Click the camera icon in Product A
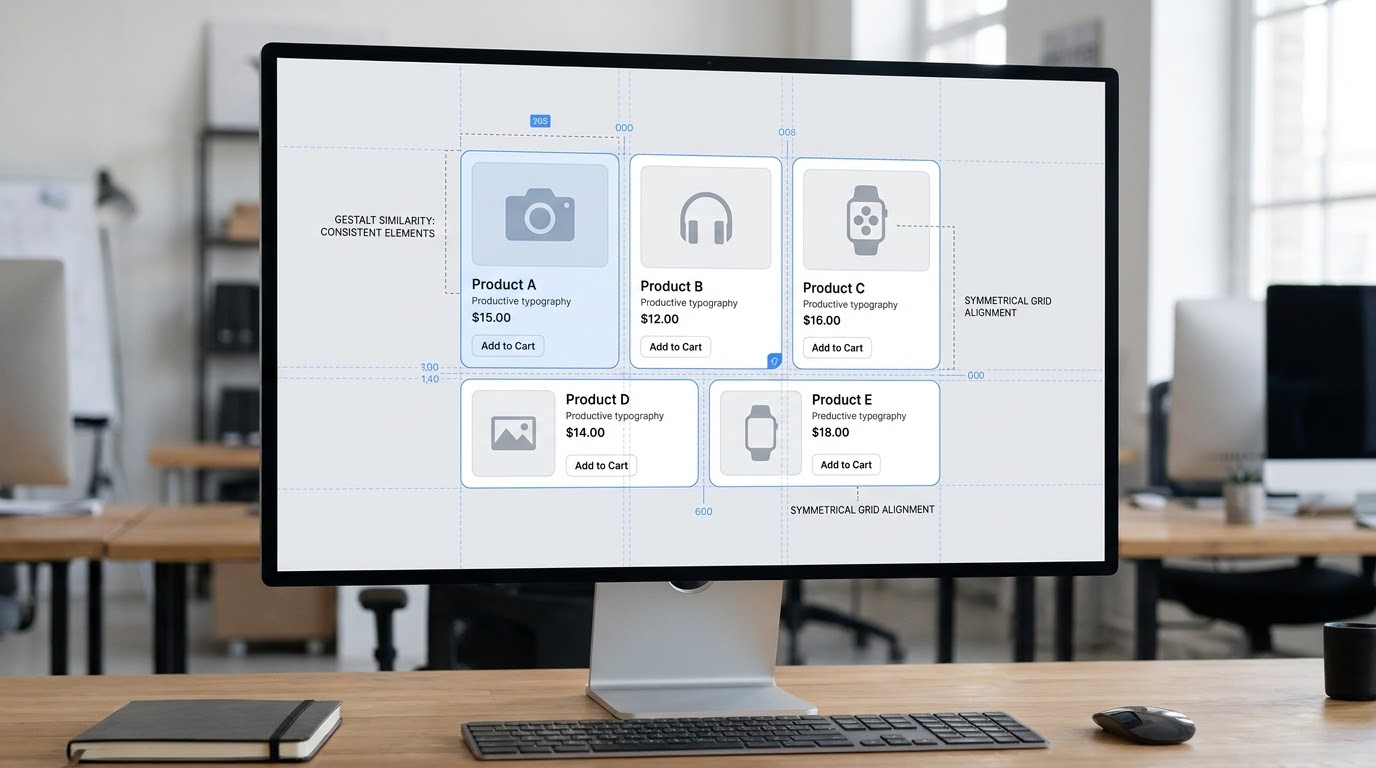 tap(540, 215)
